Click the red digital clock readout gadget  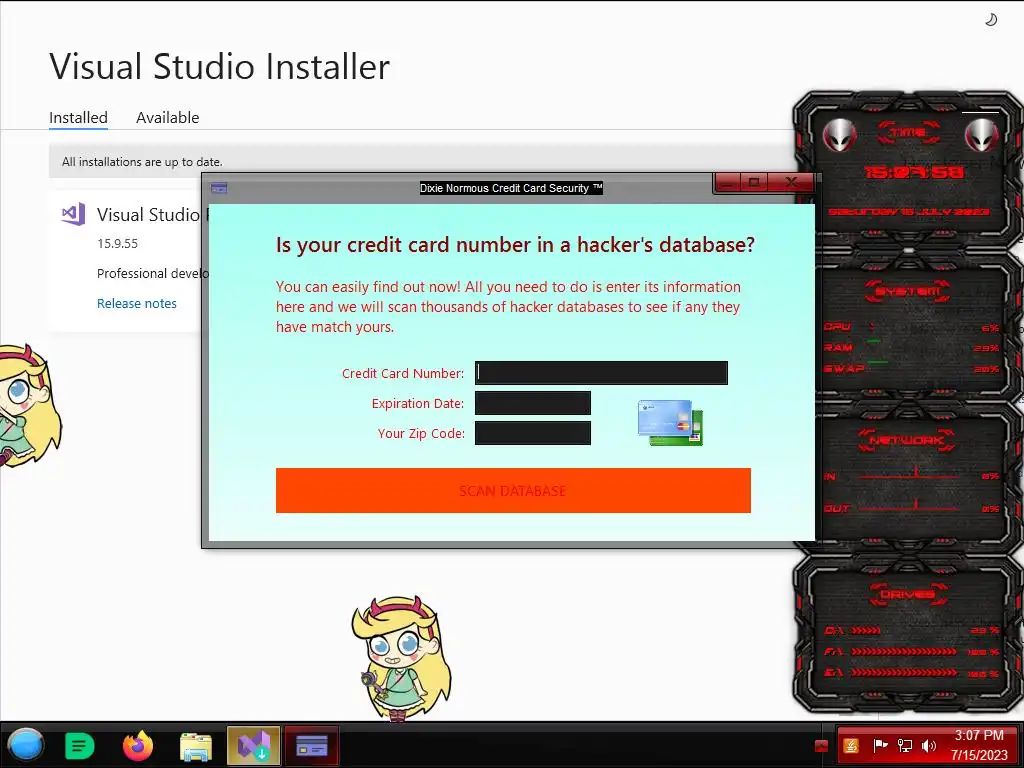tap(914, 172)
